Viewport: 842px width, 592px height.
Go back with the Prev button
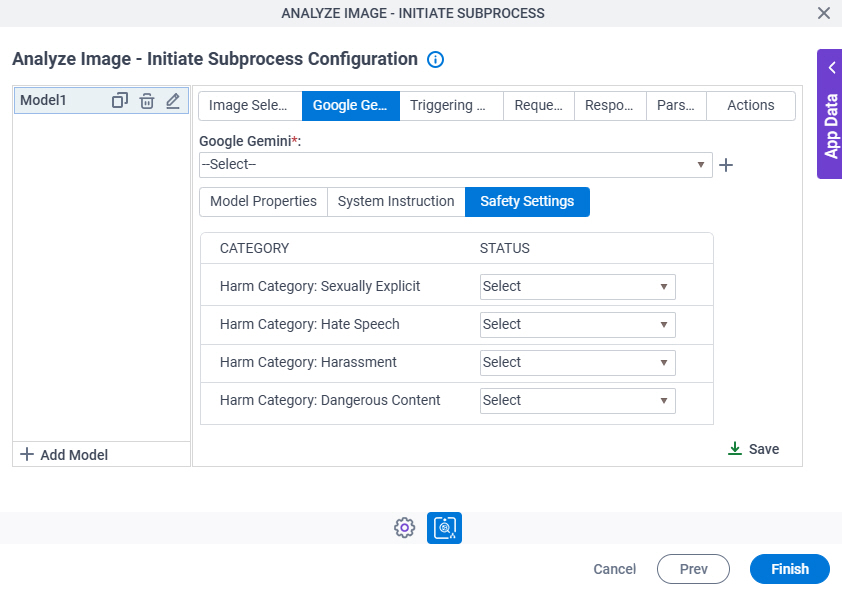[693, 569]
